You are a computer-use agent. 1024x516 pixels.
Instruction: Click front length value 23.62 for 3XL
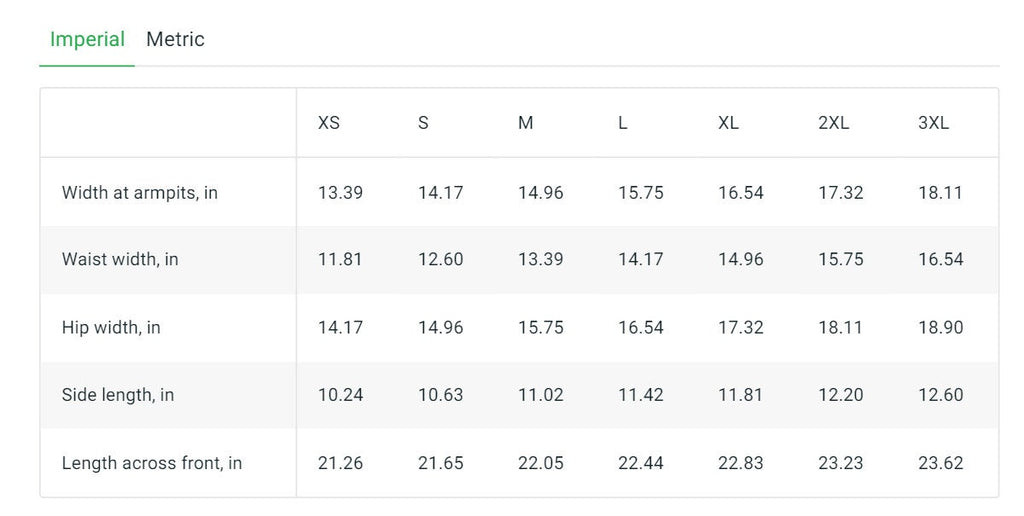940,463
